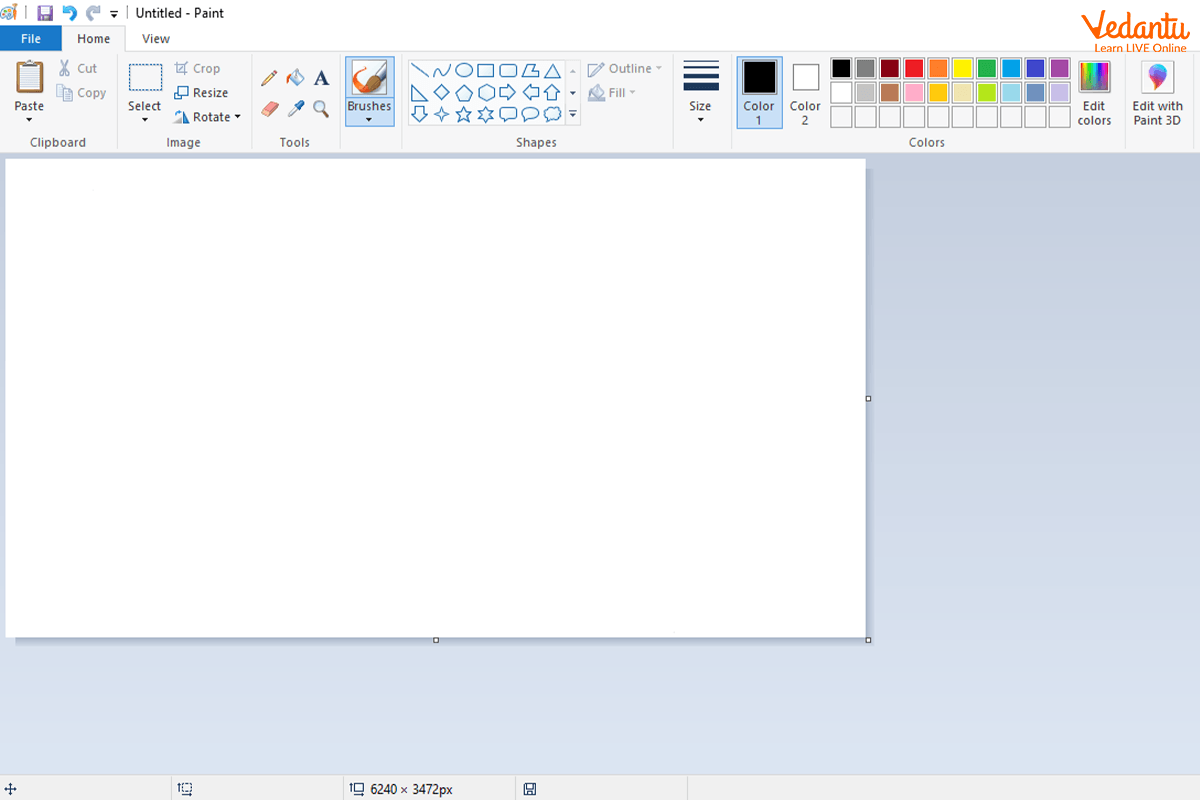
Task: Set Color 1 as the active color
Action: point(759,92)
